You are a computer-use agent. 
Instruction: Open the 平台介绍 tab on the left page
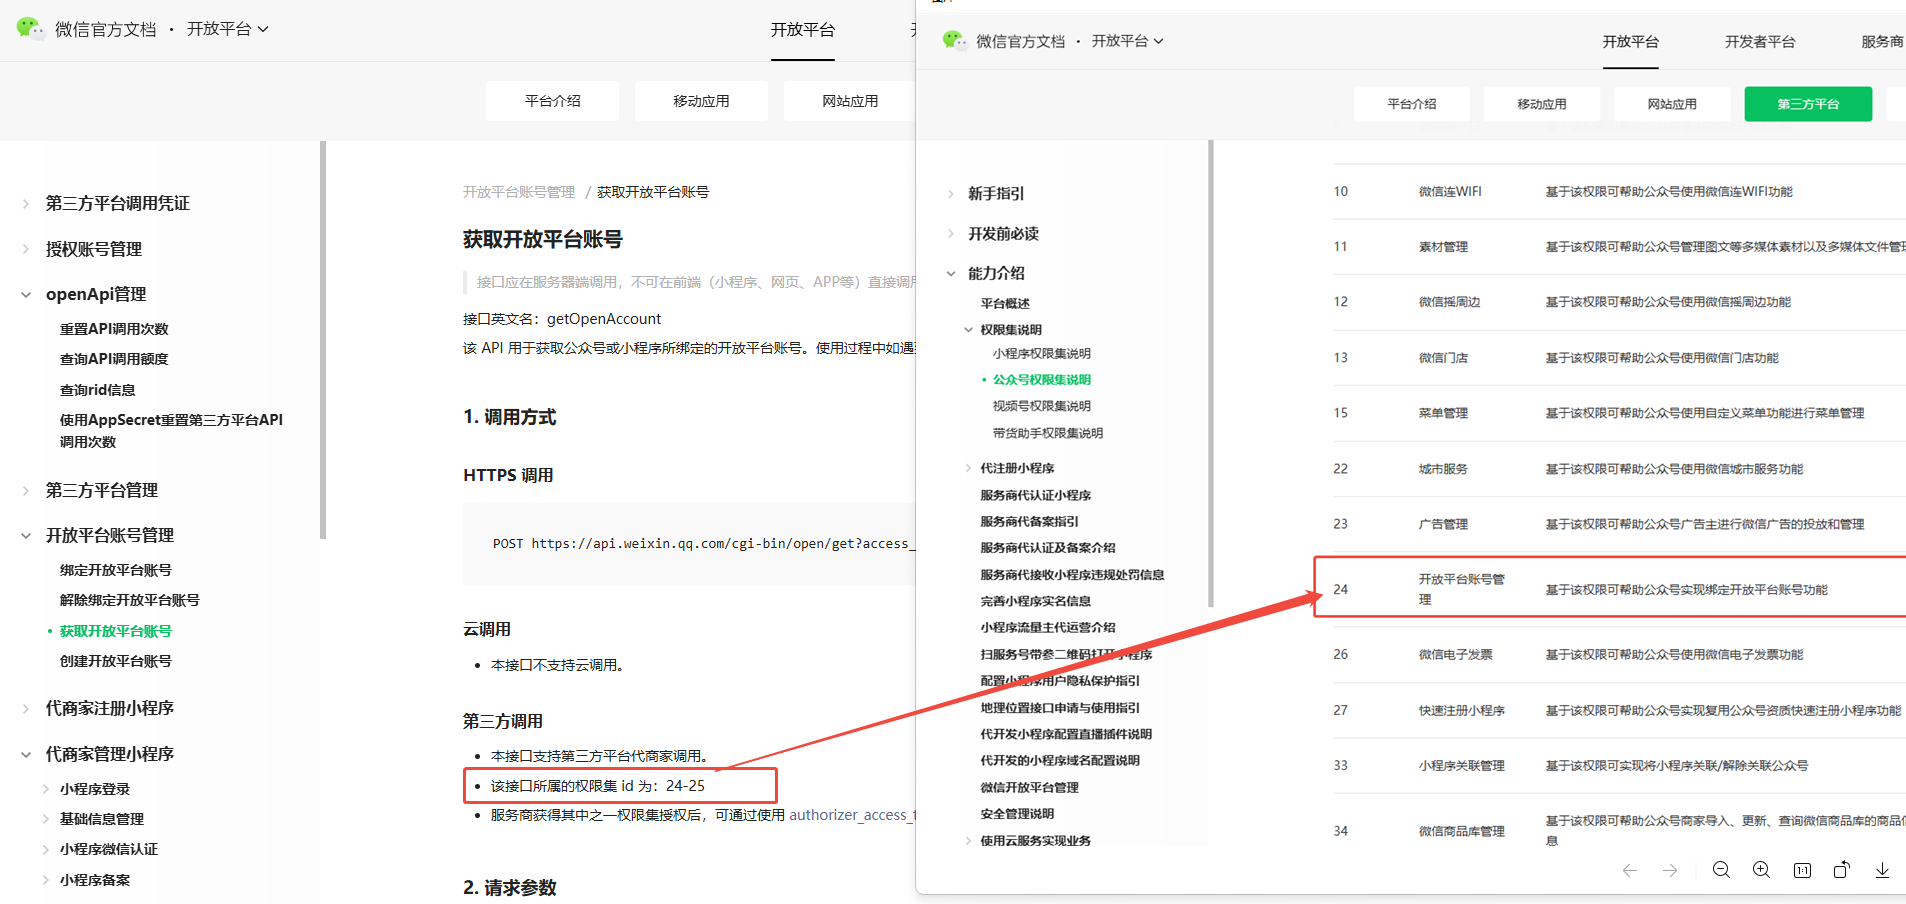(x=552, y=101)
